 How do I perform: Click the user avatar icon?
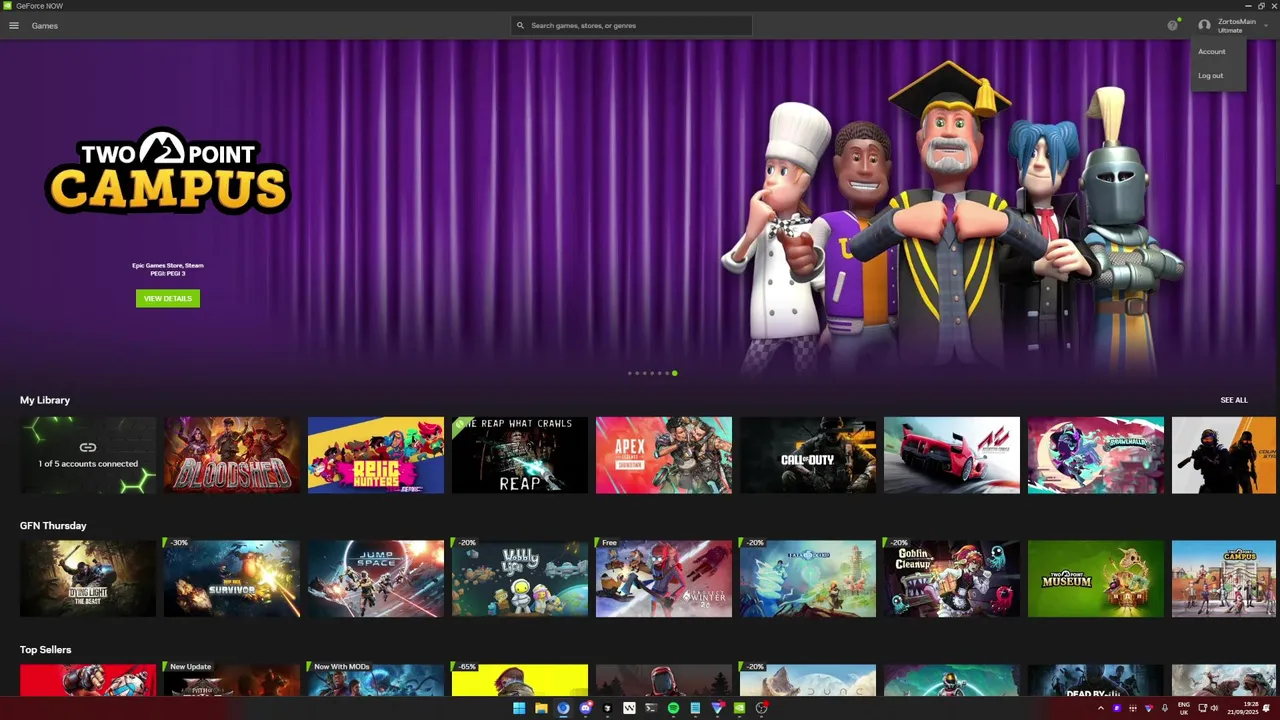pyautogui.click(x=1204, y=25)
